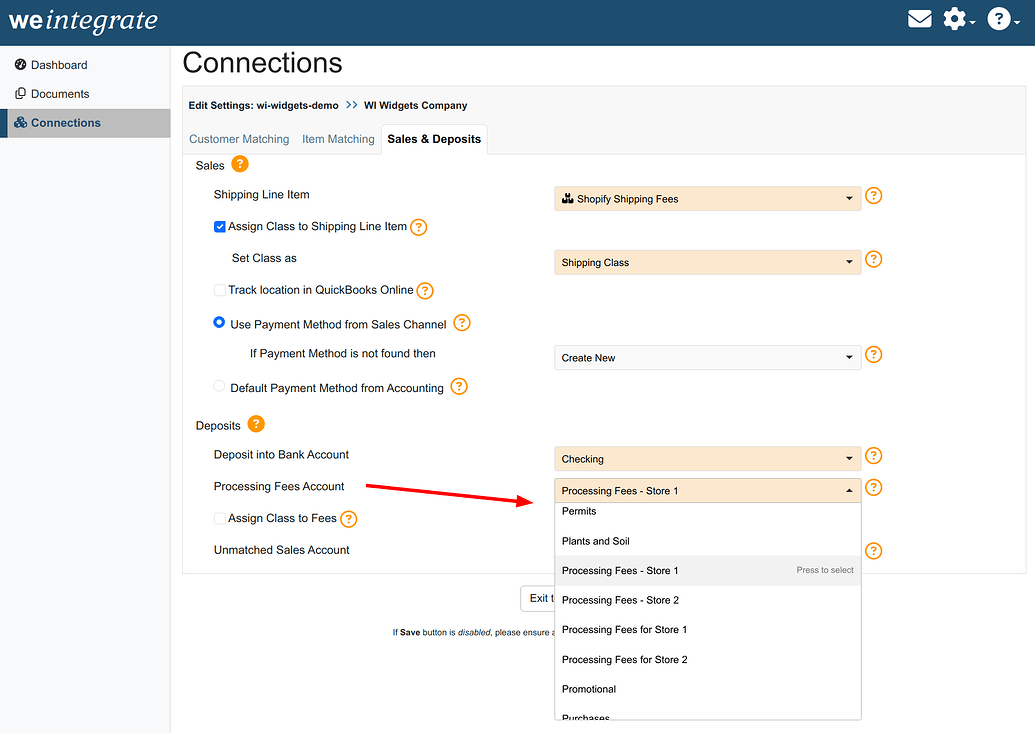Open the Shipping Class dropdown
Viewport: 1035px width, 733px height.
(x=707, y=263)
